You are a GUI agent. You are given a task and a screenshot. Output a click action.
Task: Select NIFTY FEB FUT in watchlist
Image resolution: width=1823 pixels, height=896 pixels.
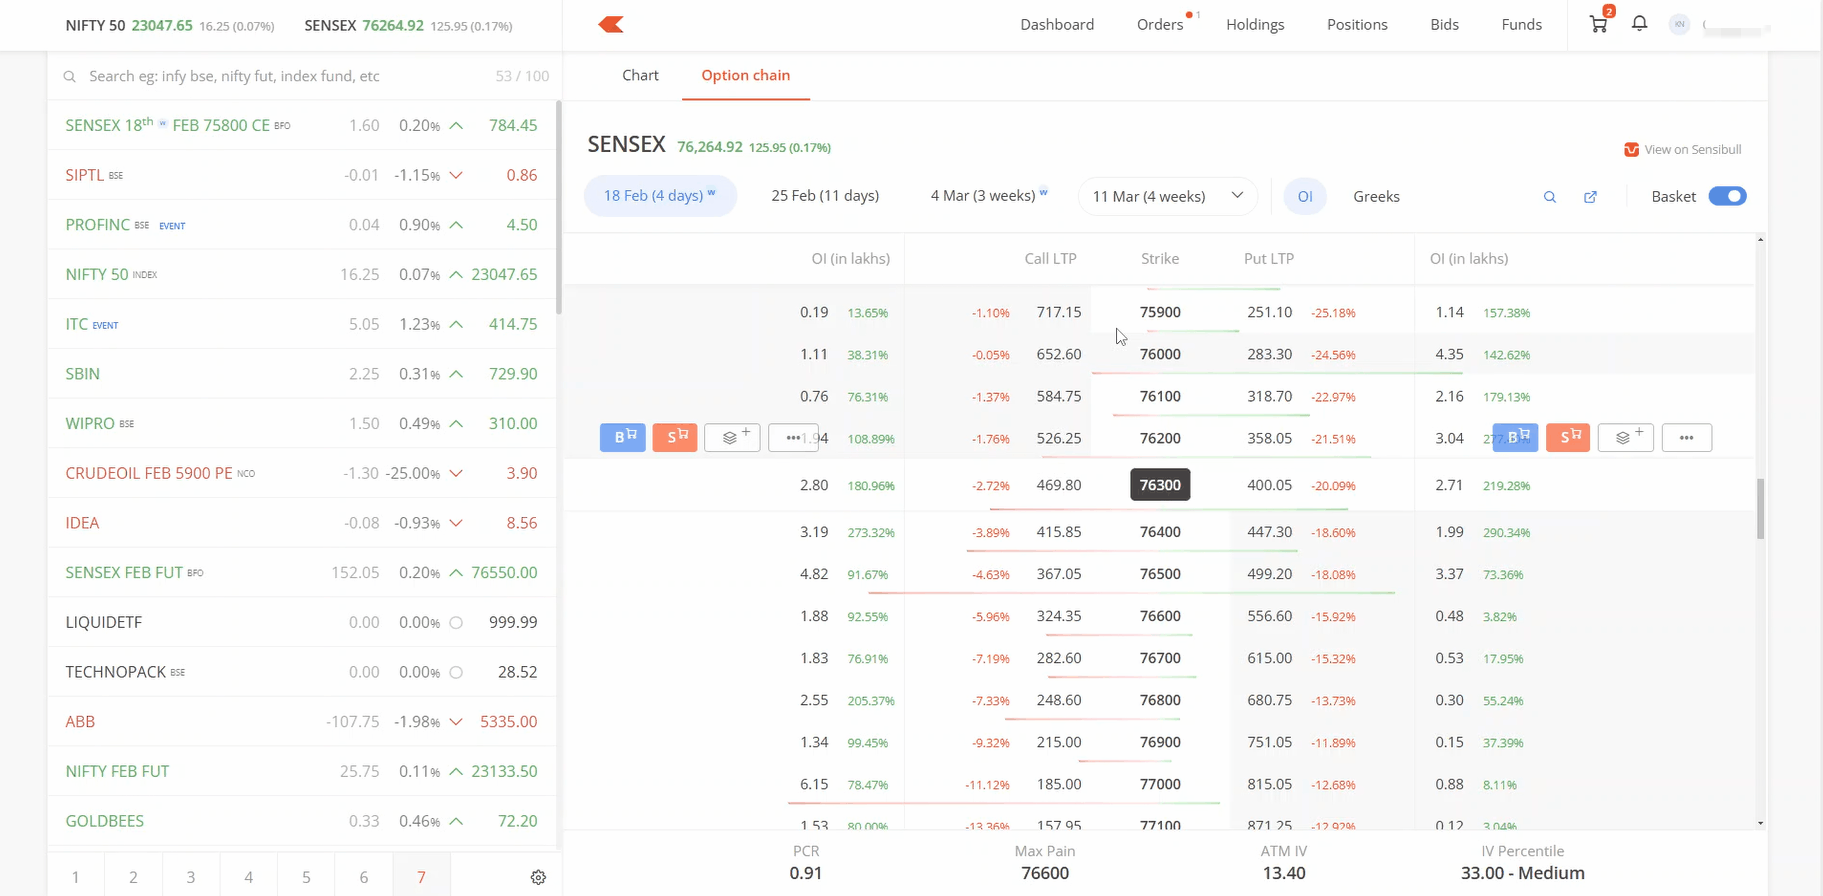point(301,771)
